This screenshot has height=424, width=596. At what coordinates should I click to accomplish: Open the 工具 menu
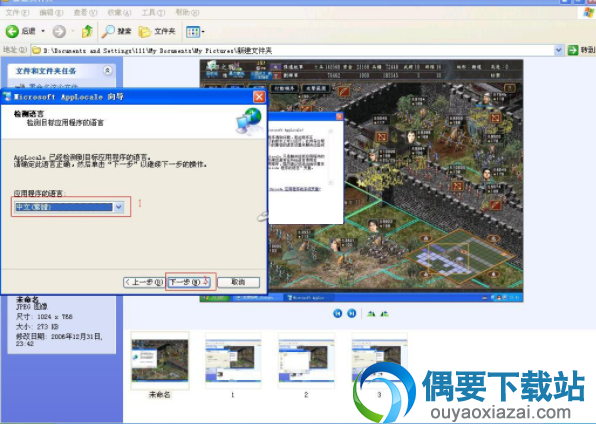154,13
